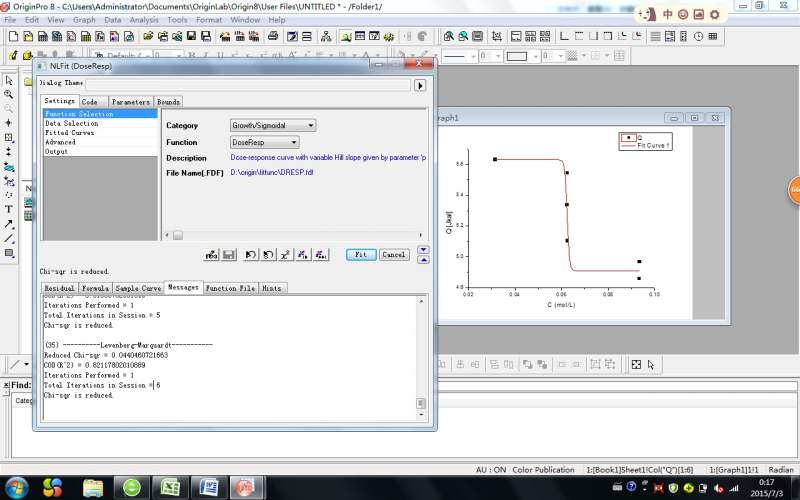Open the Formula tab
This screenshot has height=500, width=800.
(95, 288)
